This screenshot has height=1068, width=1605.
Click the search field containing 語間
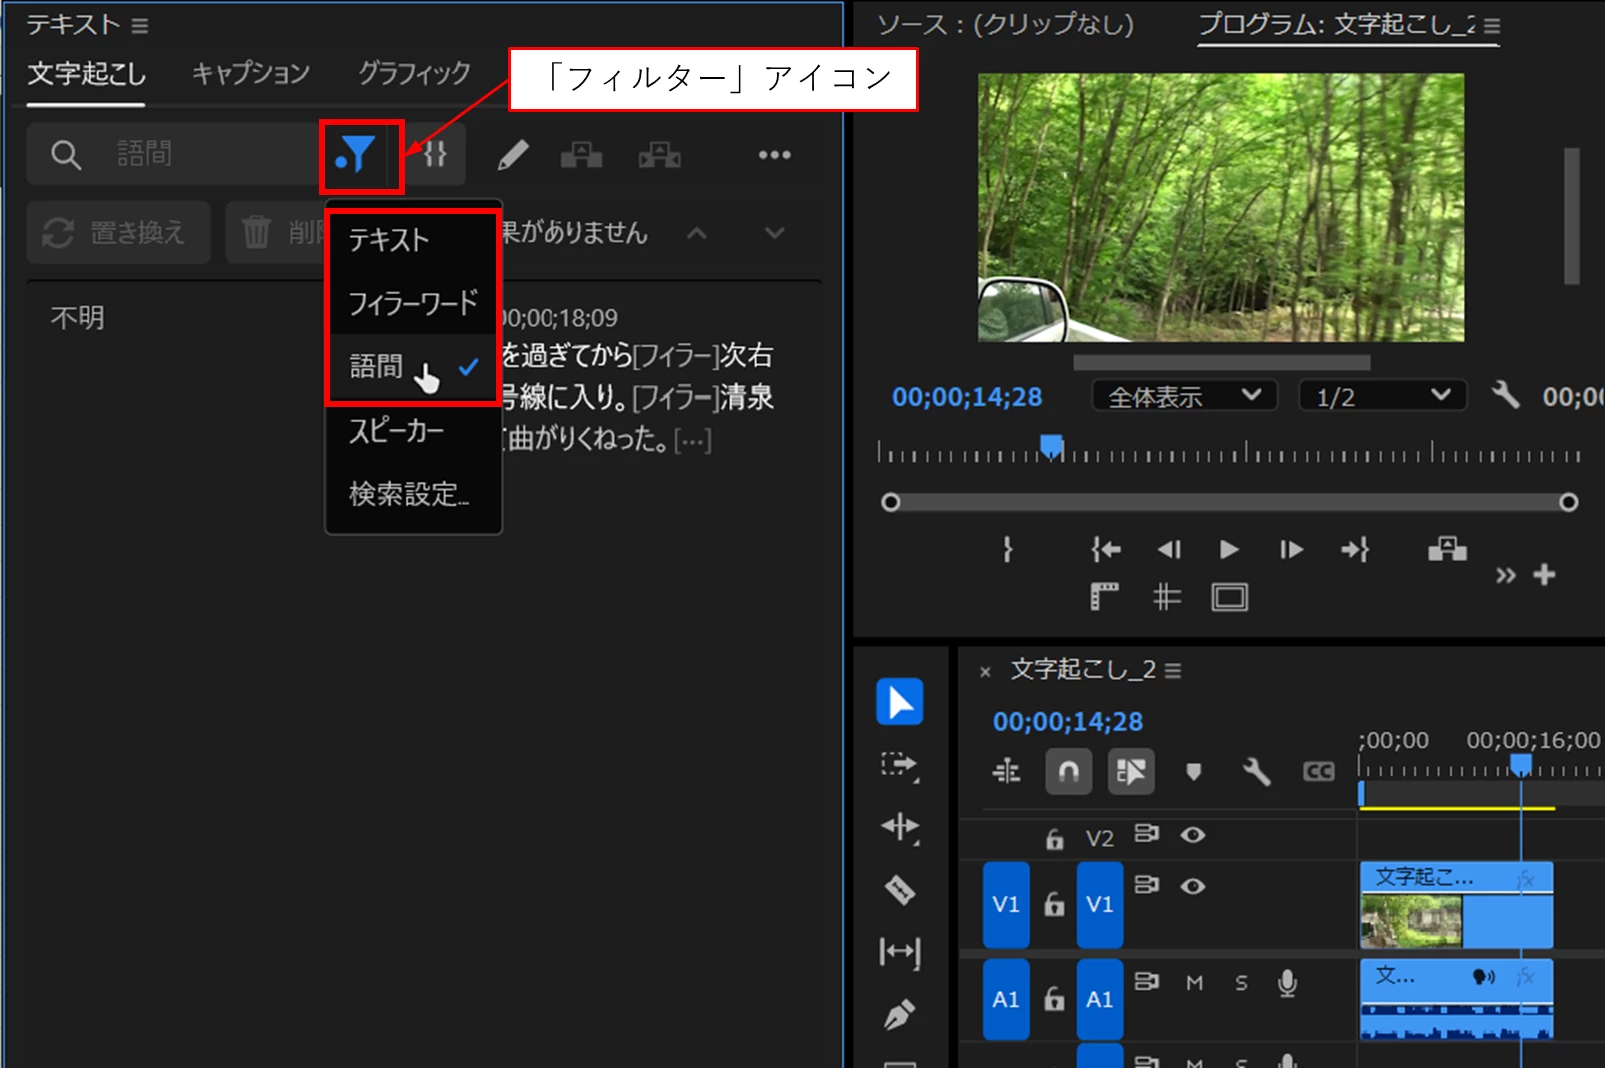click(x=170, y=154)
